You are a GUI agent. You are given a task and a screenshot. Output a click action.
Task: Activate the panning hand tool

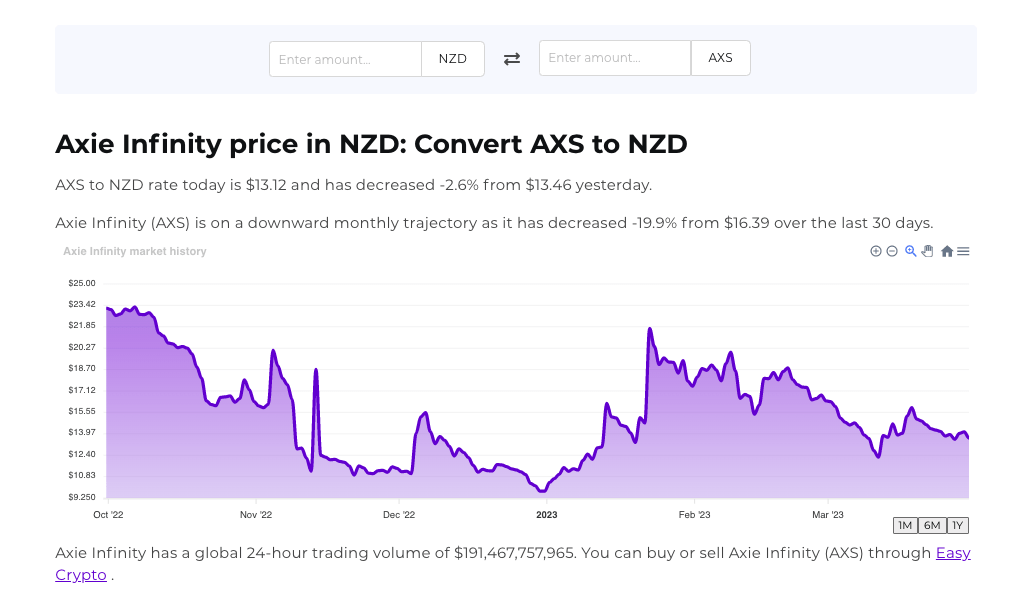927,251
